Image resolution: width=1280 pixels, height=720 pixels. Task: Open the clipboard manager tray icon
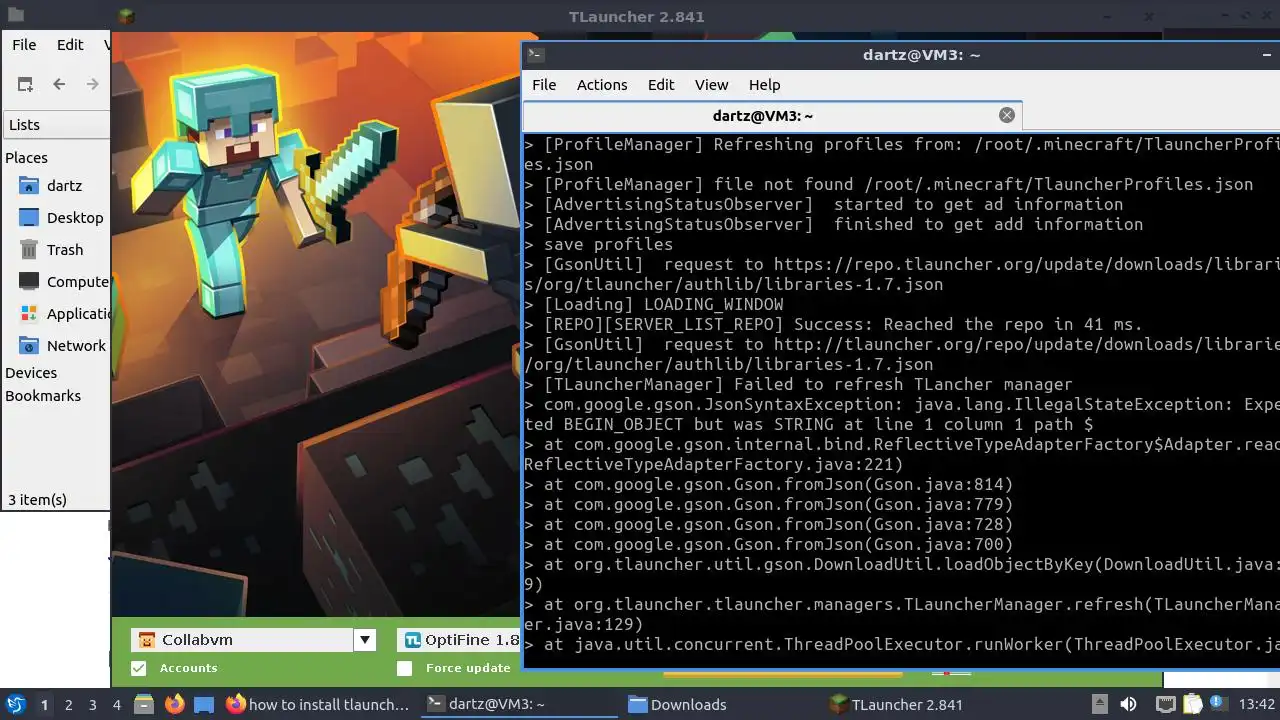[1192, 704]
